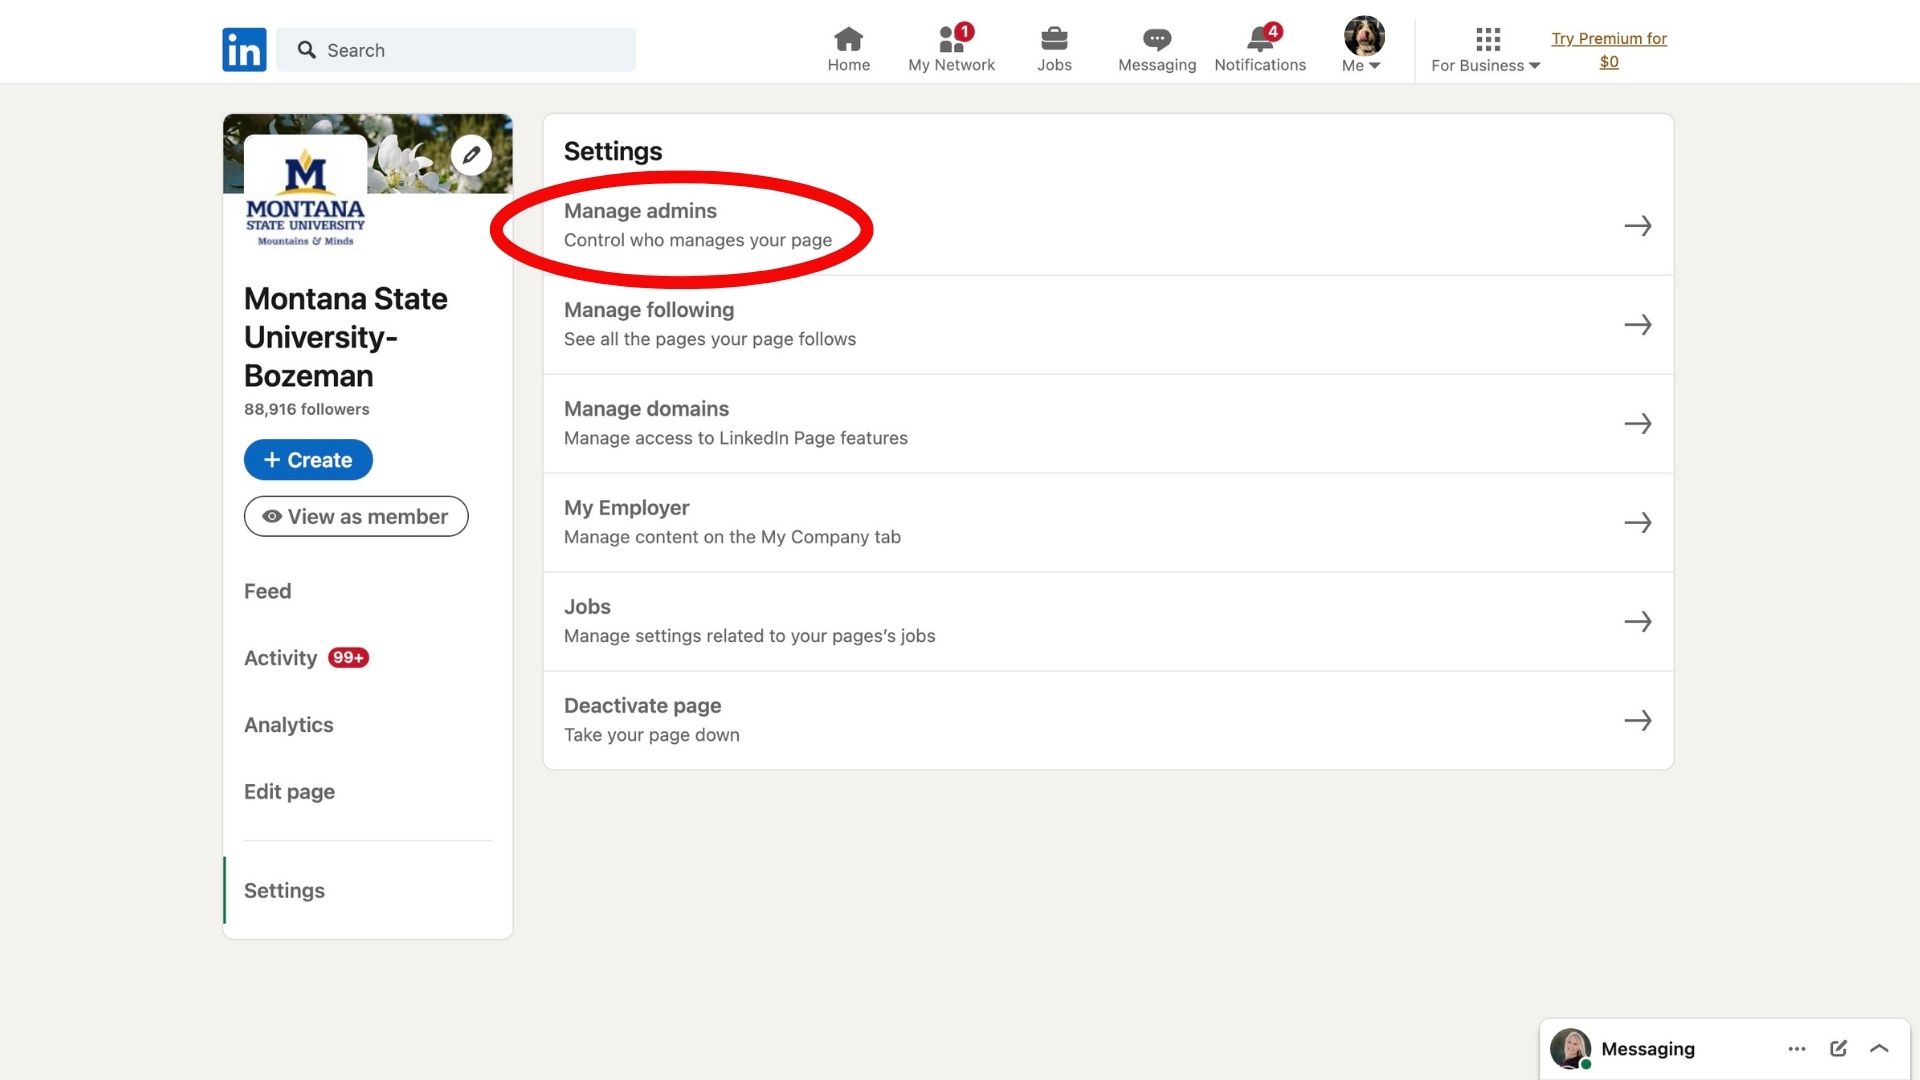Click Create page button
1920x1080 pixels.
point(307,459)
